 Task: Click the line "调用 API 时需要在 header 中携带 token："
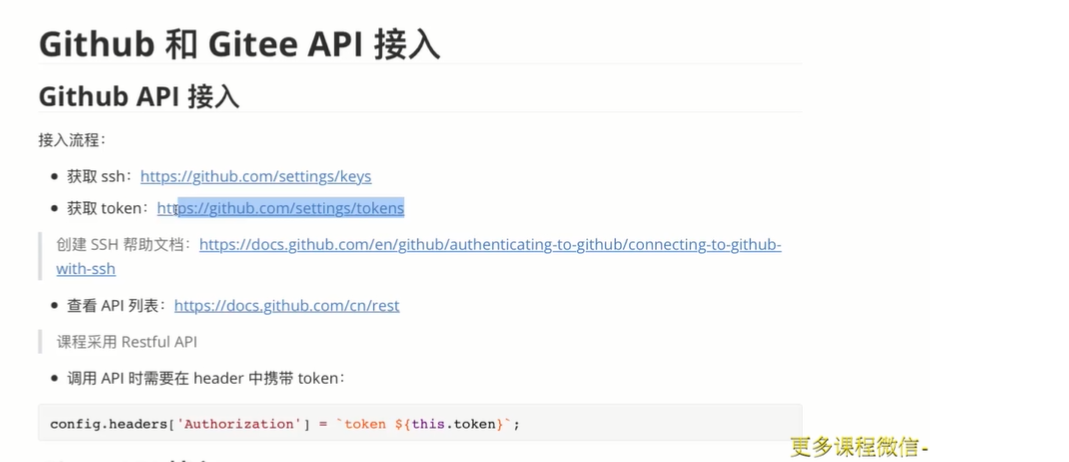[206, 378]
